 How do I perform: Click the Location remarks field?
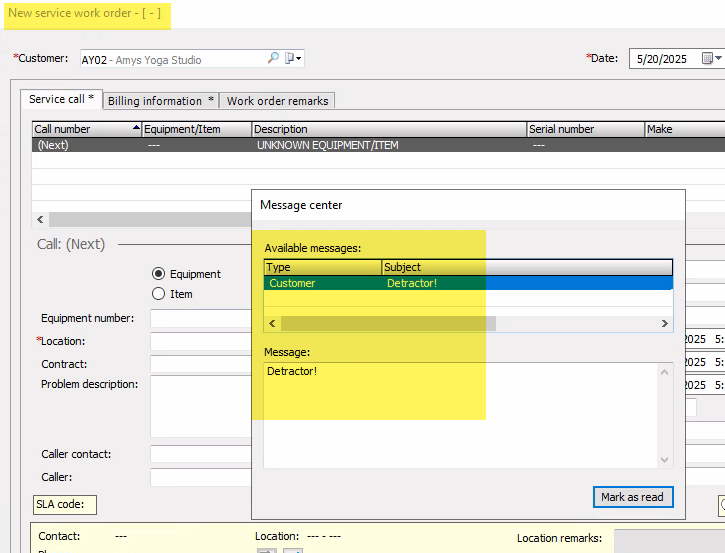[670, 541]
